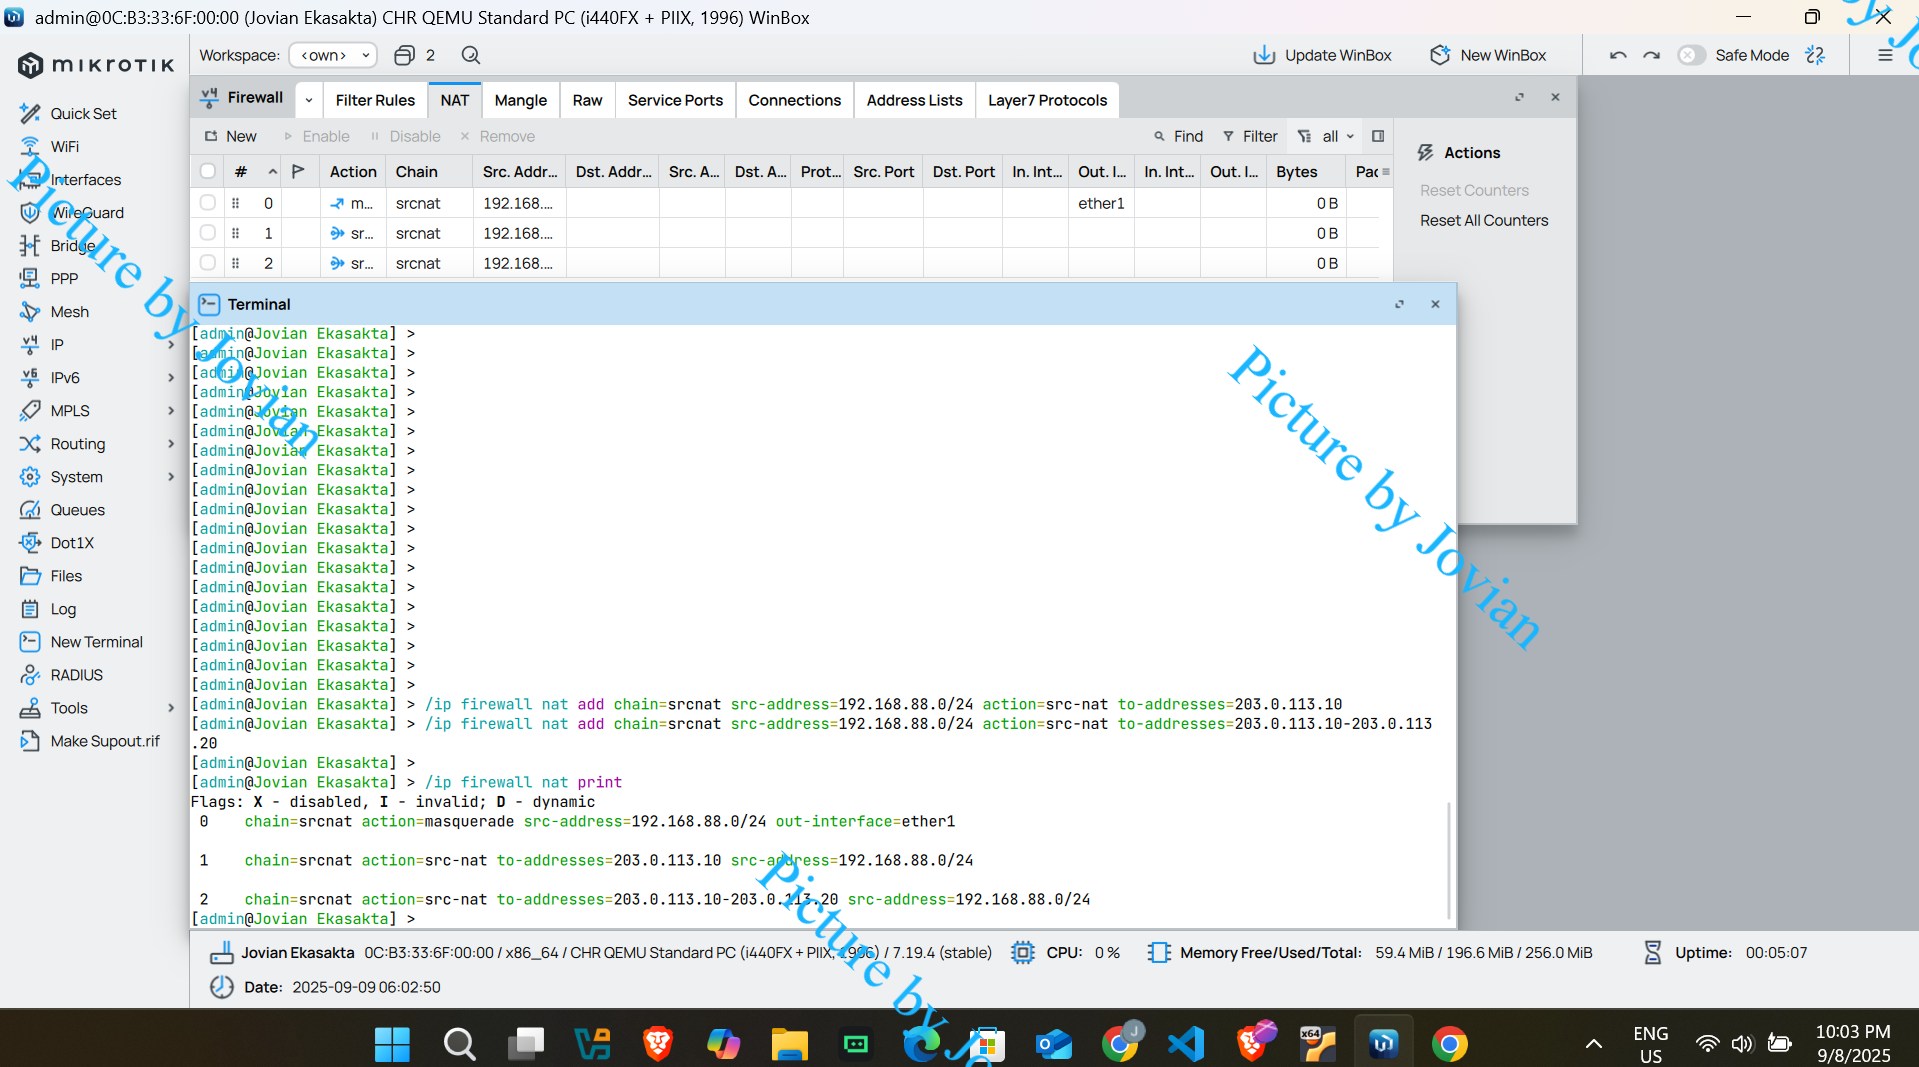
Task: Open Files in the sidebar
Action: point(66,575)
